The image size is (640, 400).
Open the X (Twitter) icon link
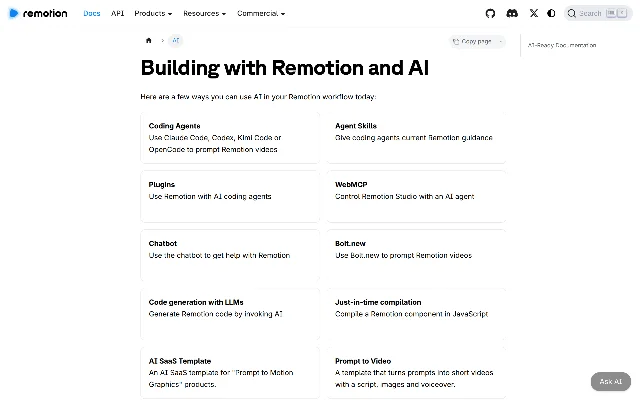click(533, 13)
